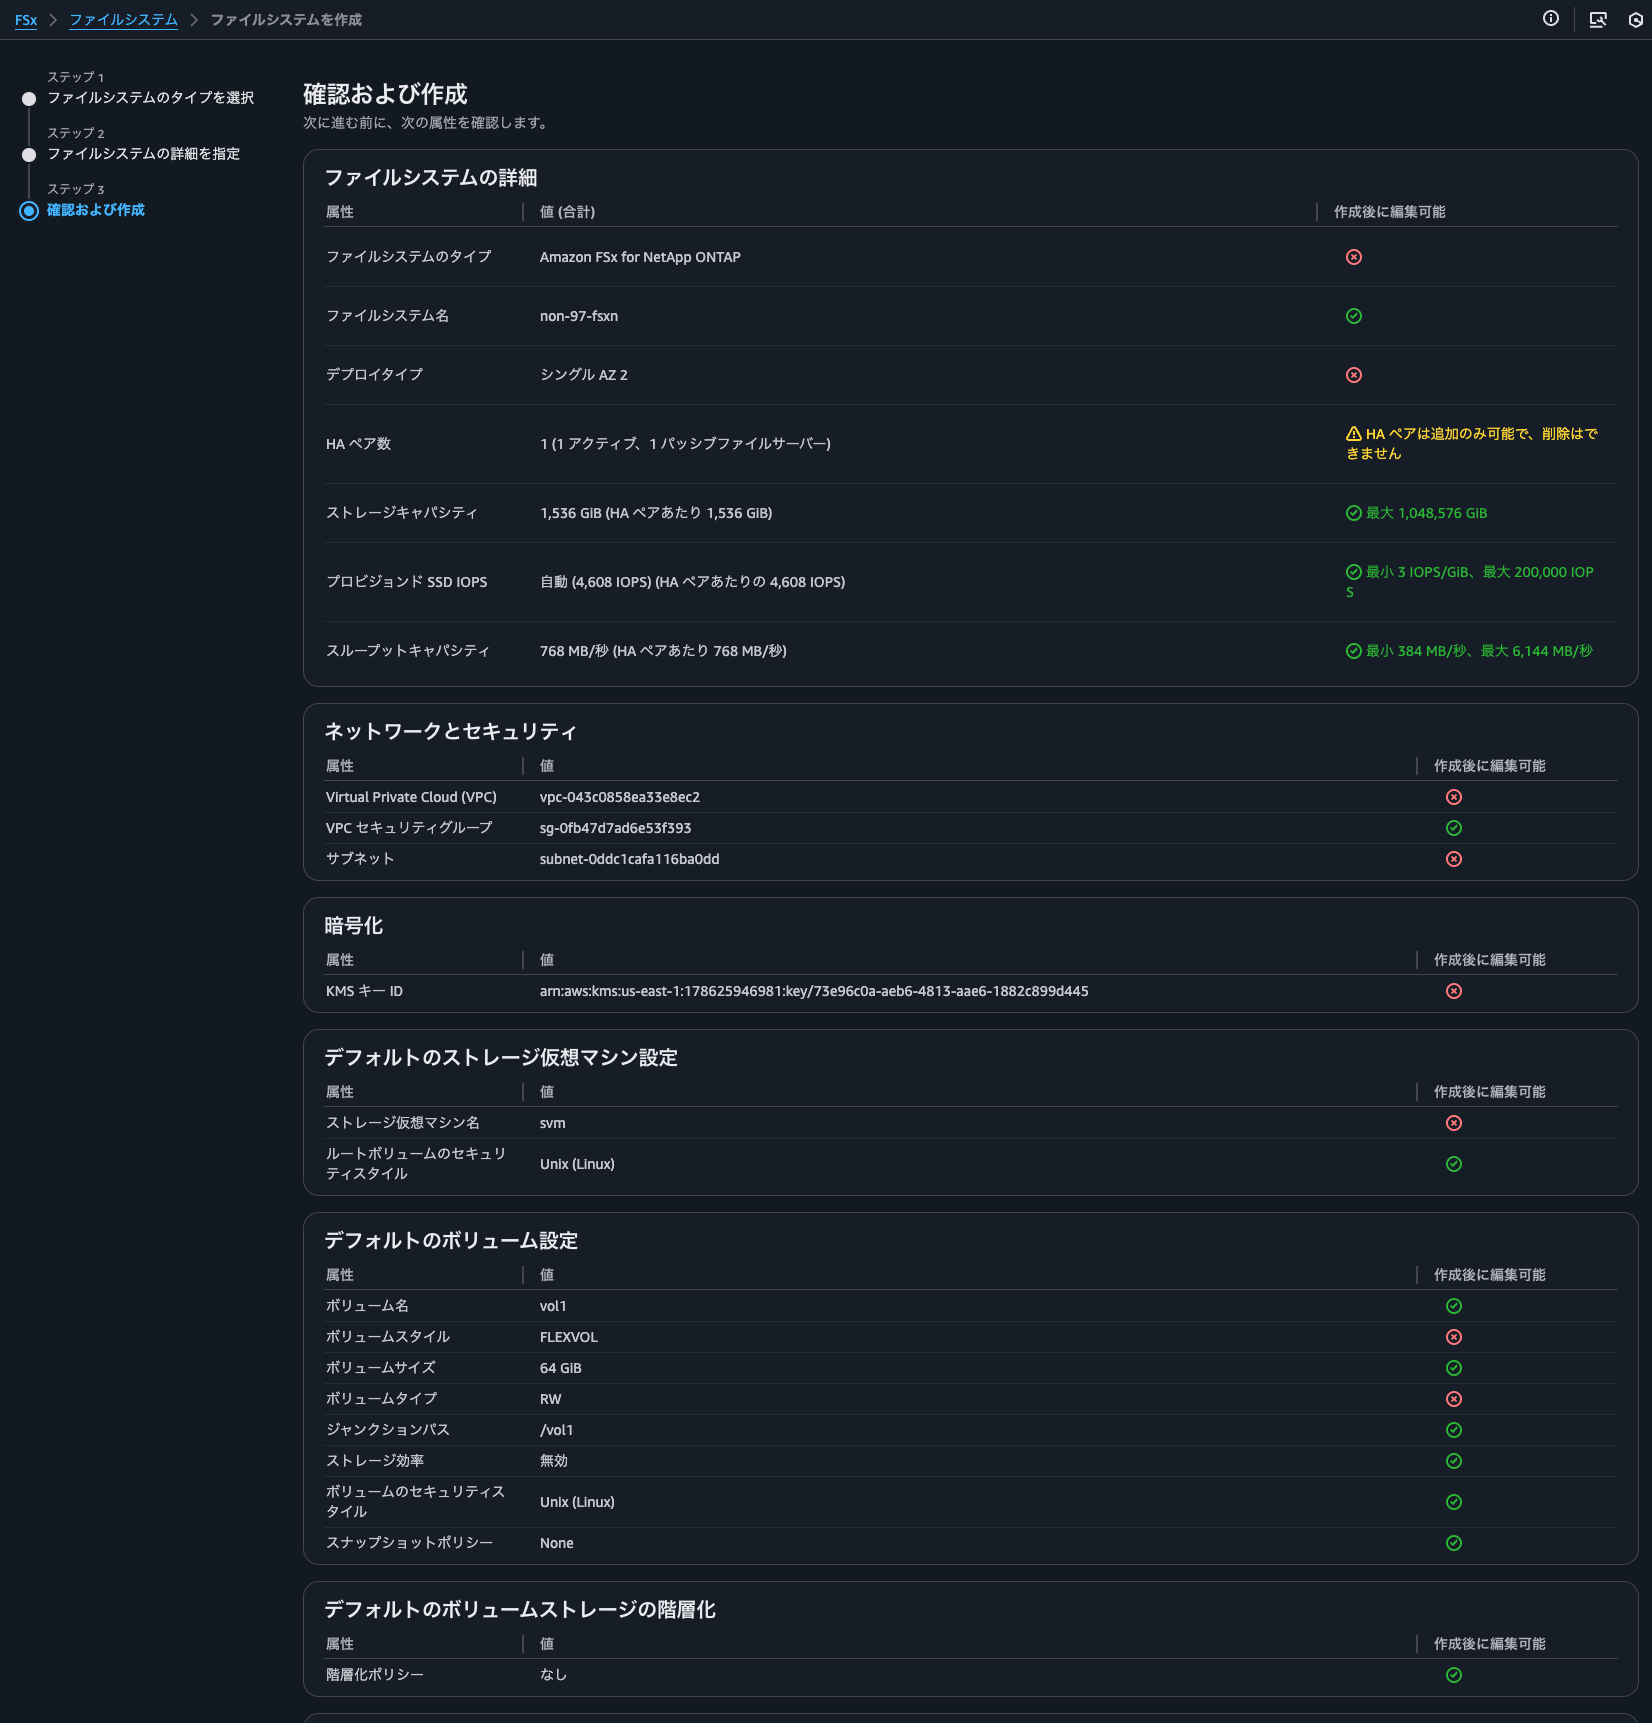Select subnet-0ddc1cafa116ba0dd value
Image resolution: width=1652 pixels, height=1723 pixels.
pos(629,859)
